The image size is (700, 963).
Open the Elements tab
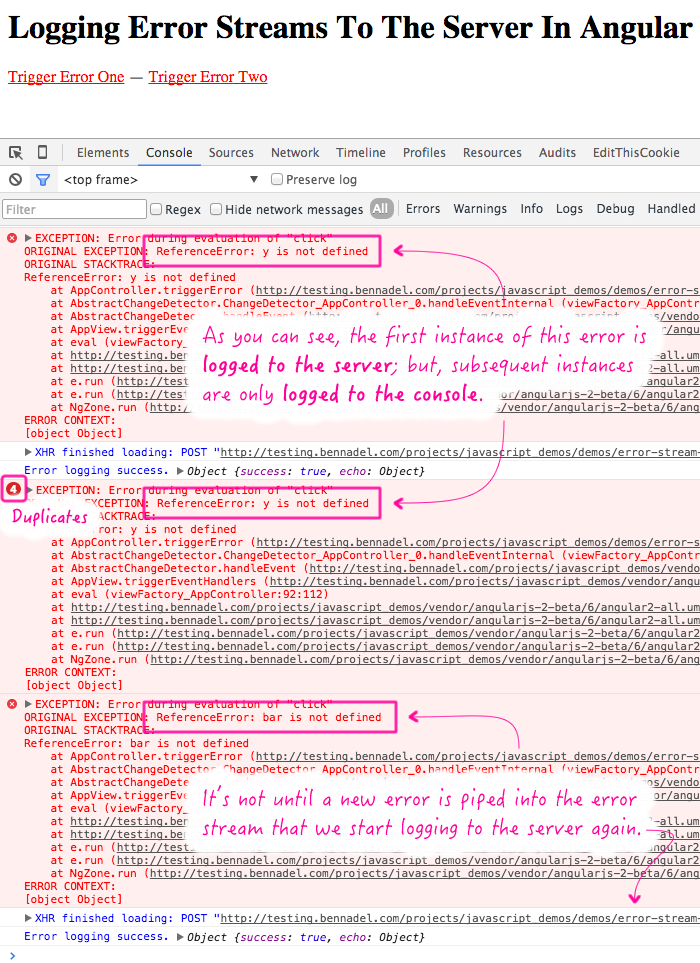[x=103, y=153]
